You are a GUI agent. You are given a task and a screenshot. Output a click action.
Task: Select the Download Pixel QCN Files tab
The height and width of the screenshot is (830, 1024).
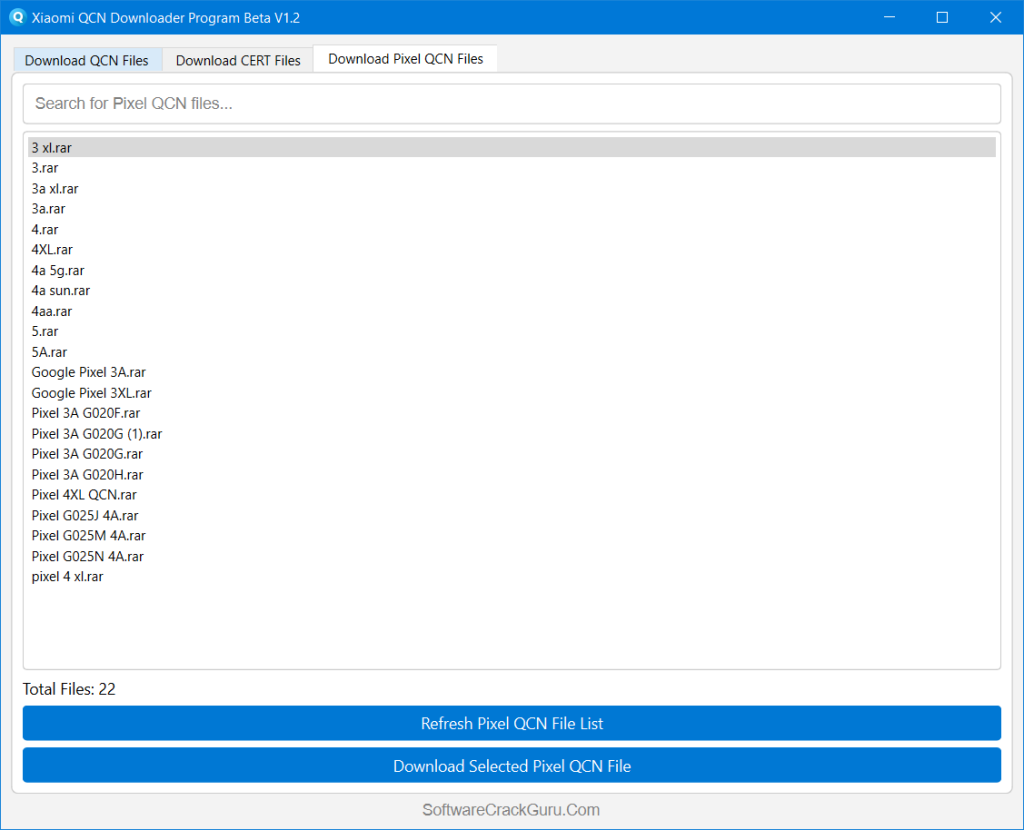[406, 59]
